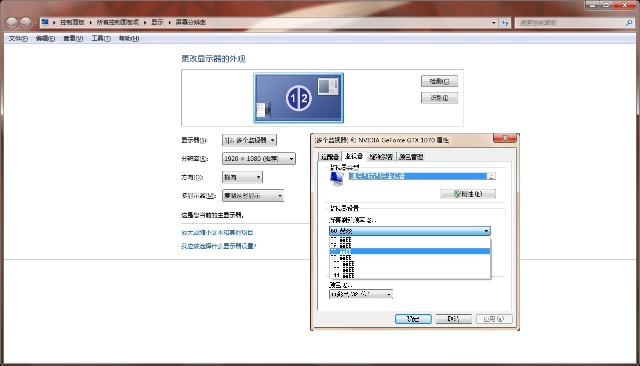Expand the chevron after 所有控制面板项 breadcrumb
The height and width of the screenshot is (366, 640).
pos(145,22)
